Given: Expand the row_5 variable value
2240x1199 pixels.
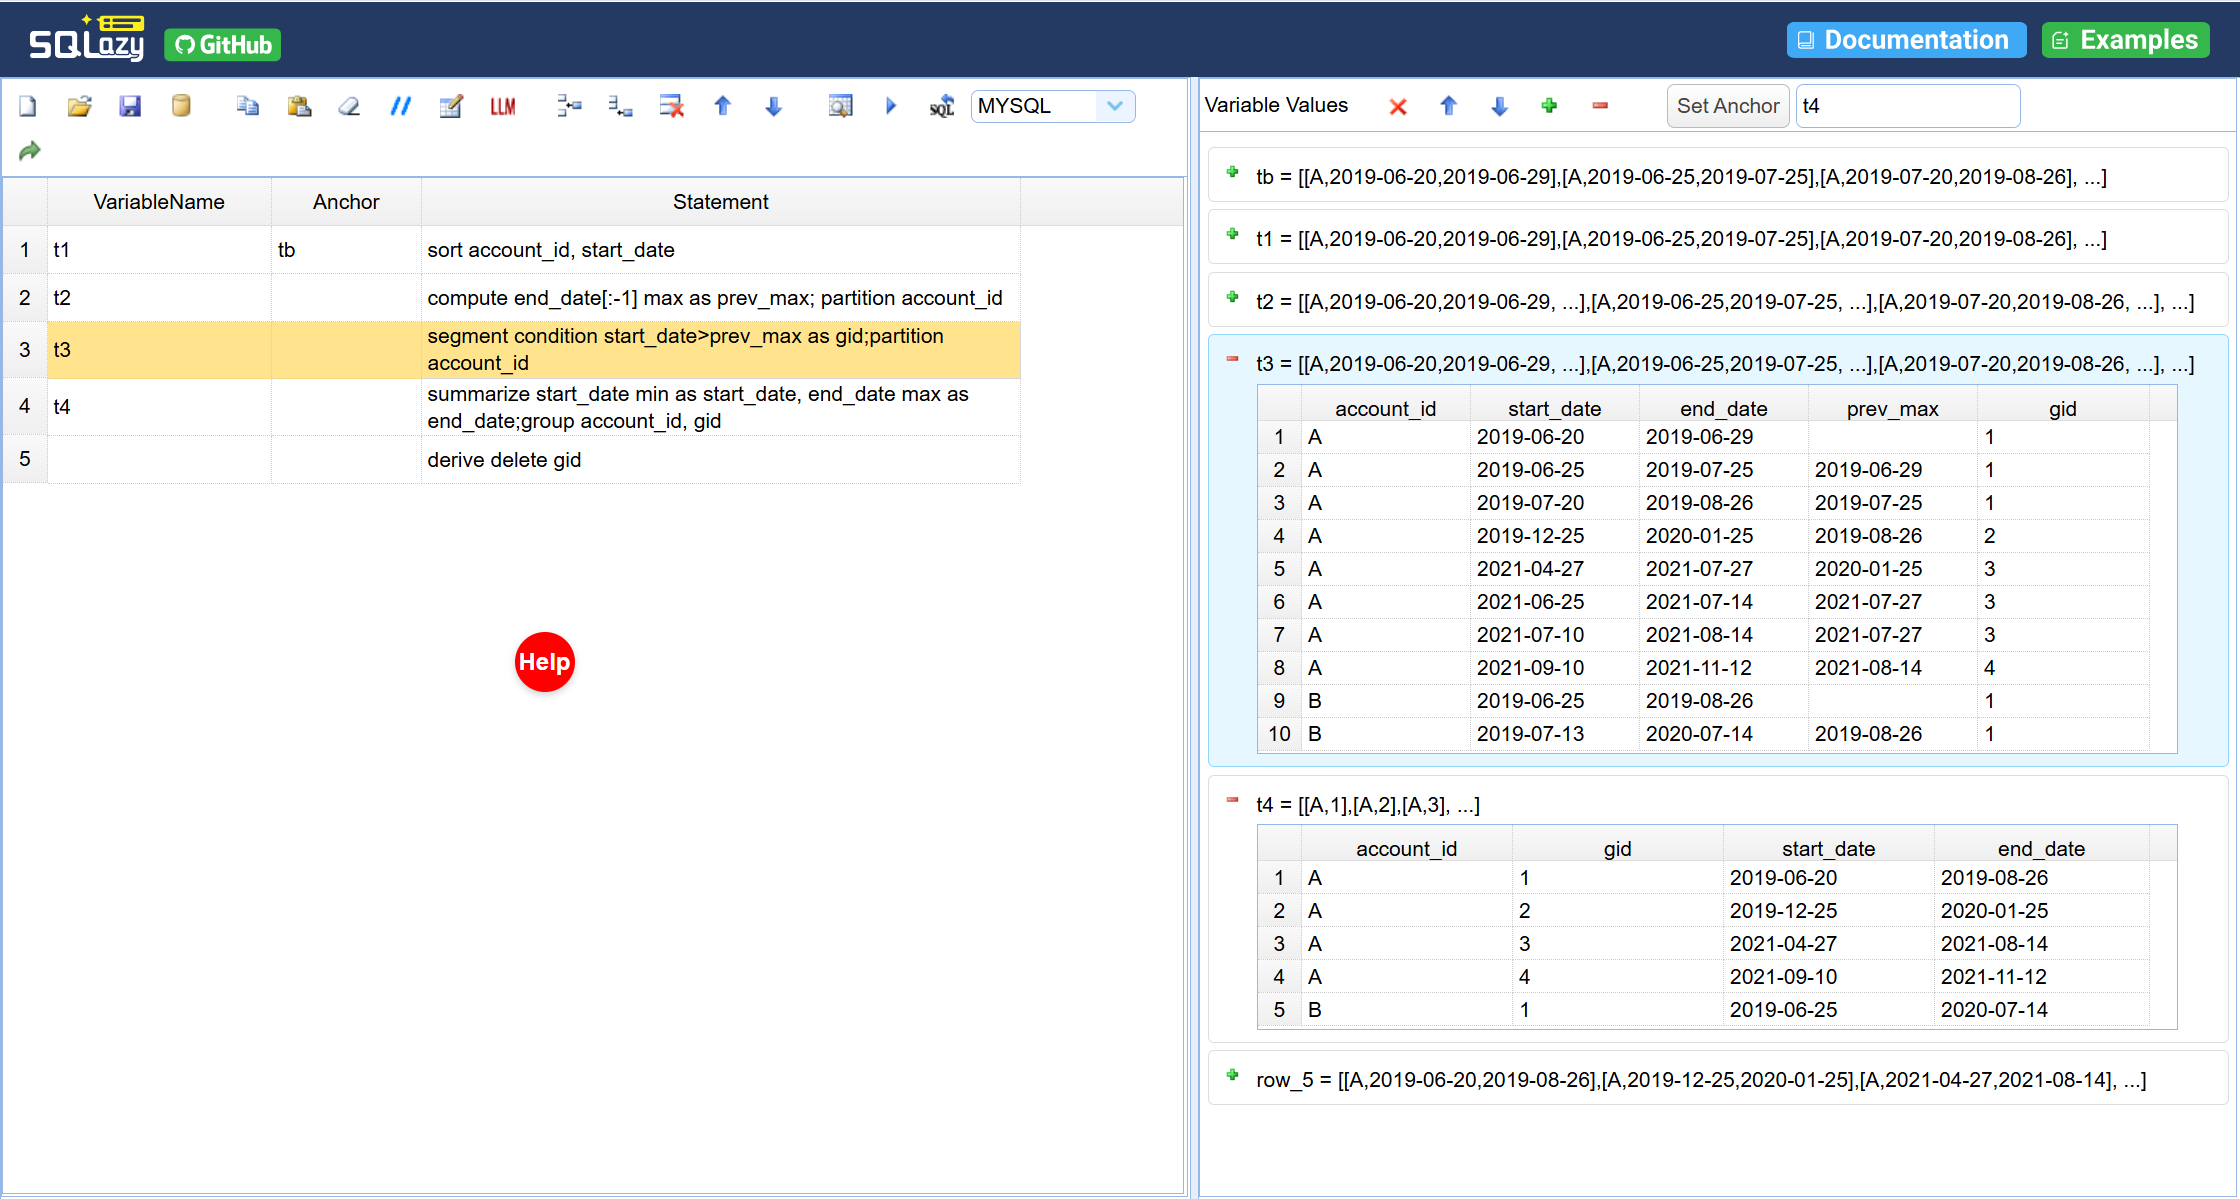Looking at the screenshot, I should (1233, 1076).
